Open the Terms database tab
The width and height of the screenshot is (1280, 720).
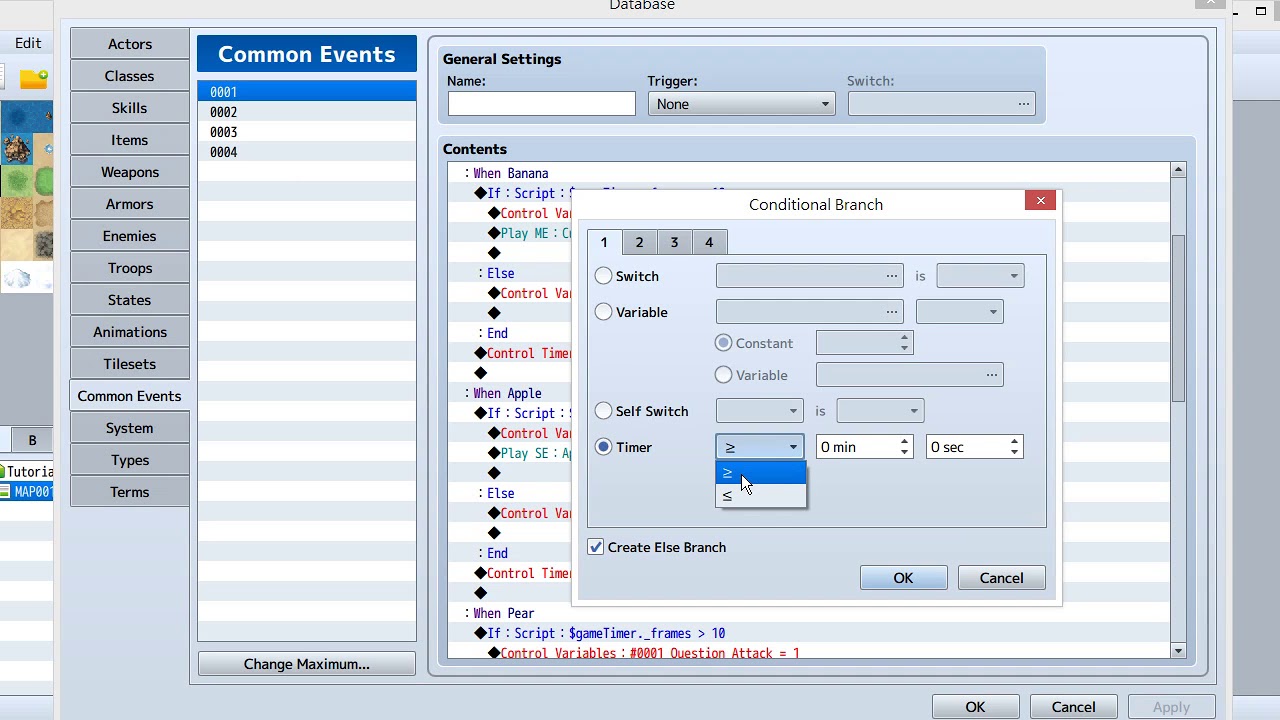point(130,492)
